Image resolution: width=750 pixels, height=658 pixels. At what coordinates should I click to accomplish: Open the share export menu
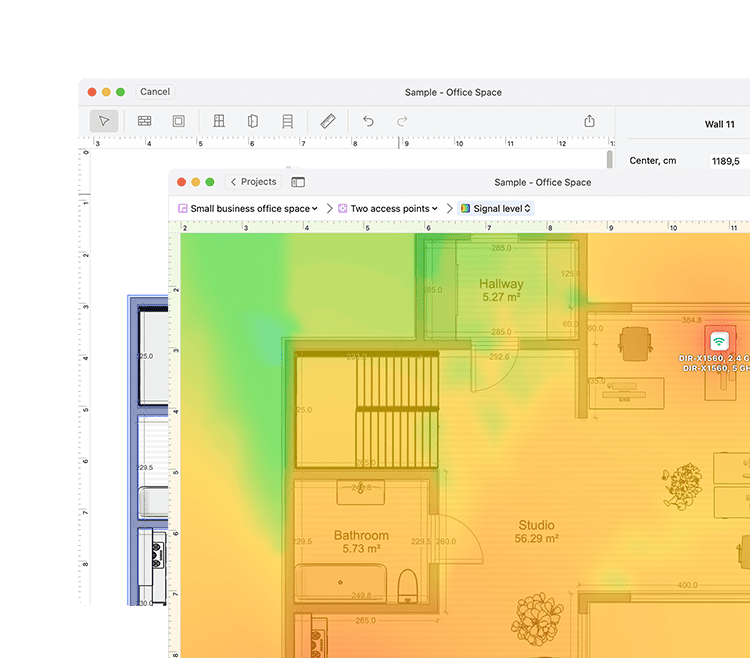589,121
